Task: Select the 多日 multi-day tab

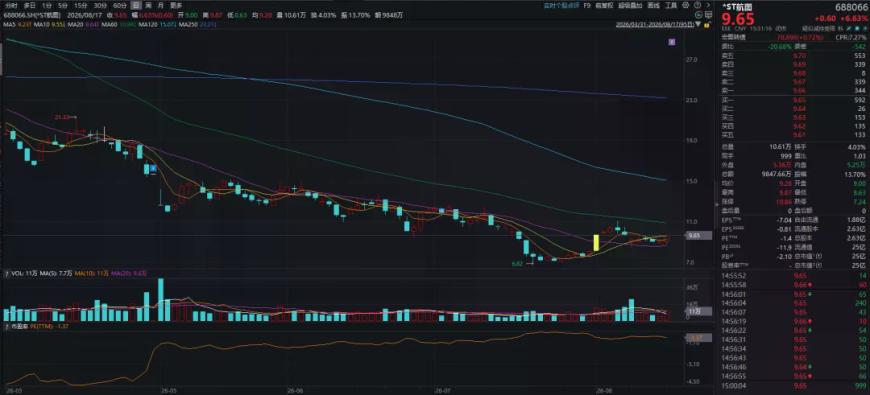Action: coord(29,5)
